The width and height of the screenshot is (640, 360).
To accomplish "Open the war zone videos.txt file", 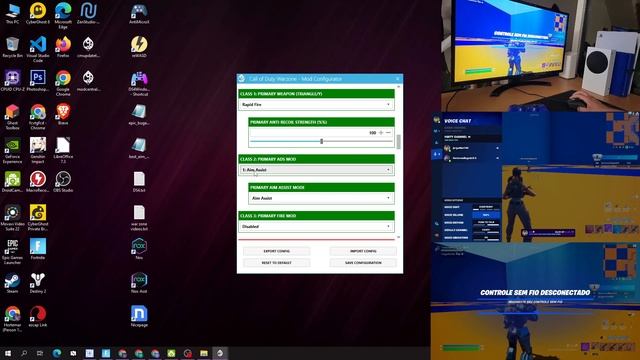I will pos(139,218).
